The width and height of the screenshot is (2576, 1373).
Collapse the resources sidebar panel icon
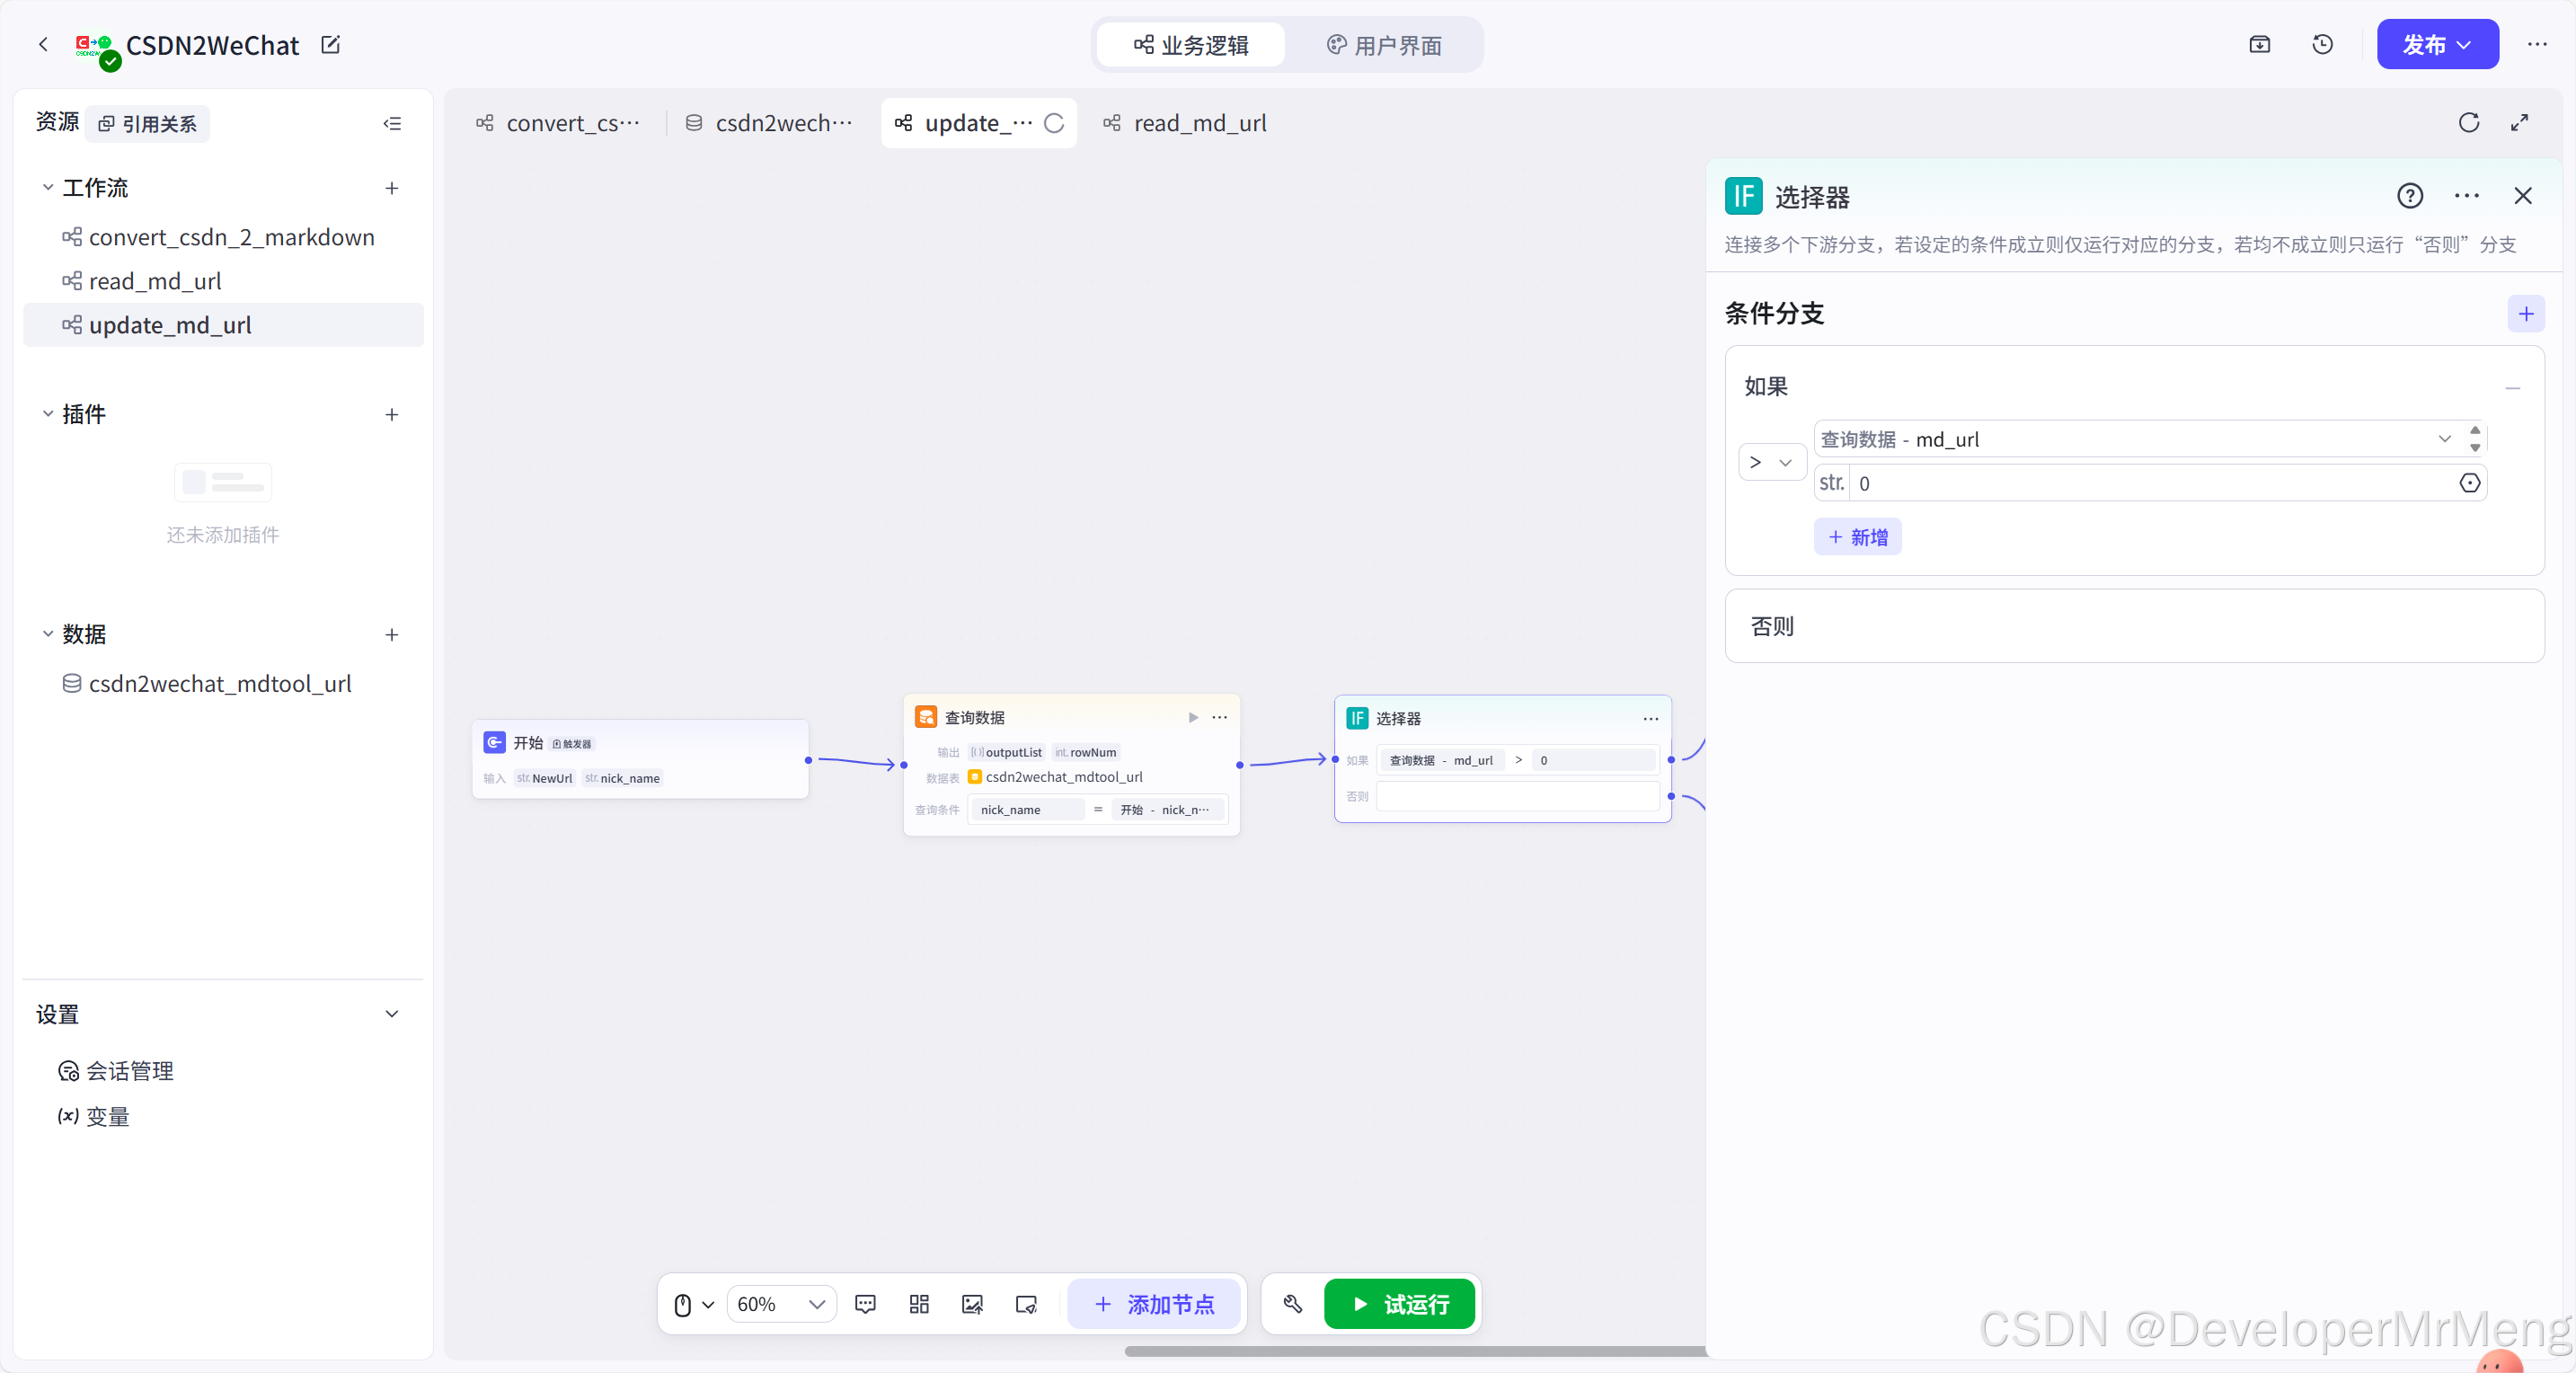click(x=392, y=124)
